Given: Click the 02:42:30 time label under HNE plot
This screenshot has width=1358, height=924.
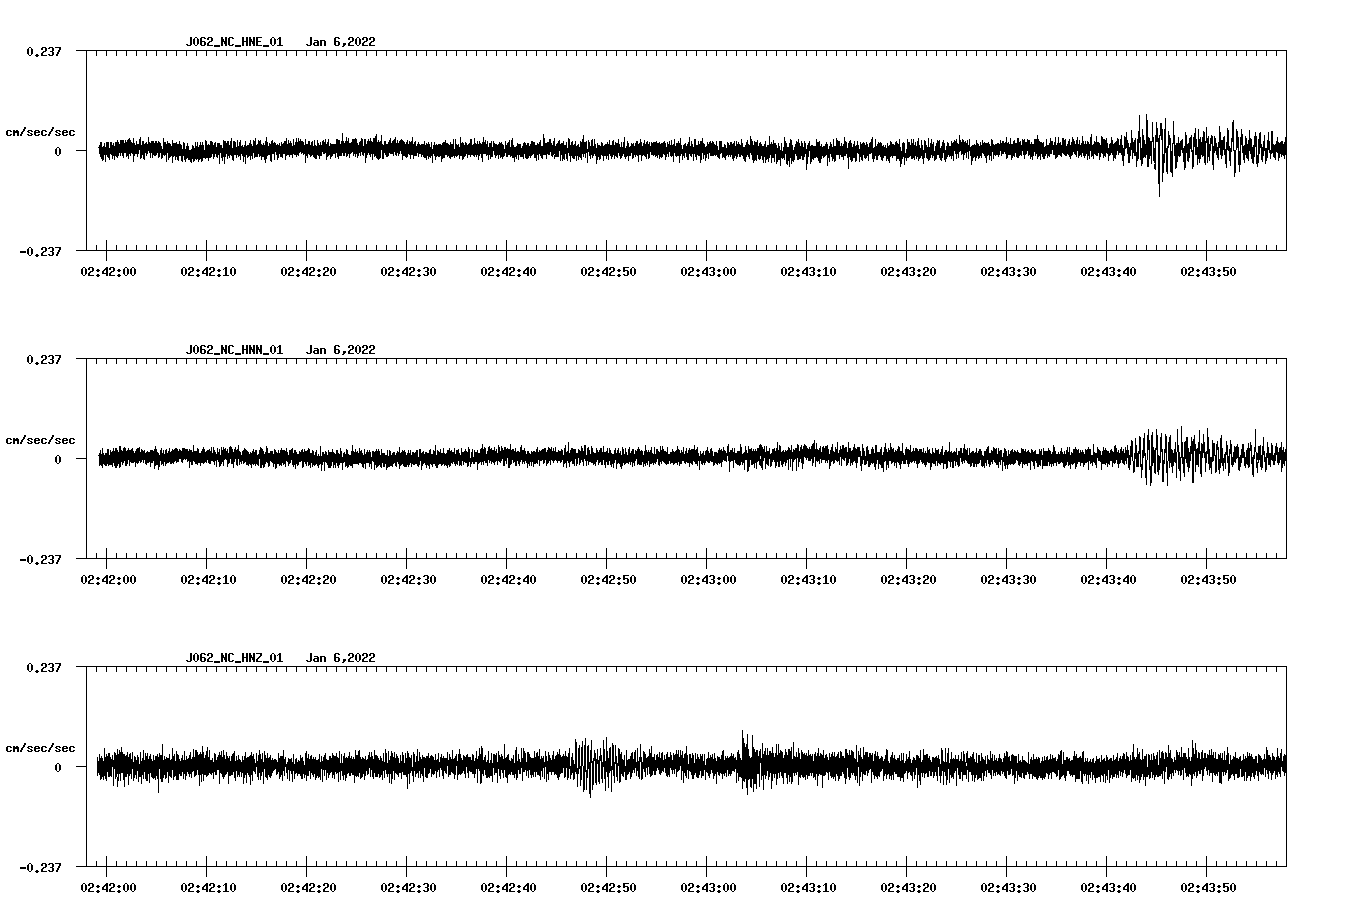Looking at the screenshot, I should [x=408, y=271].
